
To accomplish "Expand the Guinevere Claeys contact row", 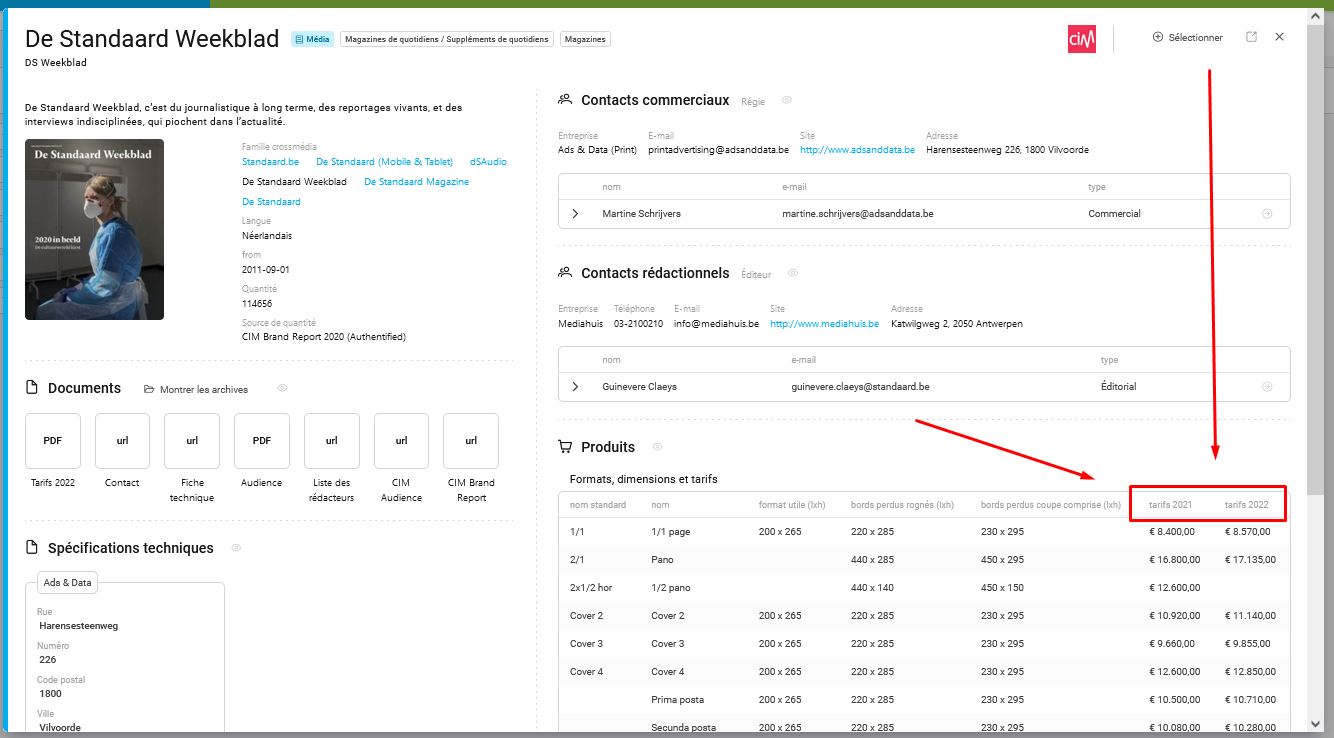I will (575, 387).
